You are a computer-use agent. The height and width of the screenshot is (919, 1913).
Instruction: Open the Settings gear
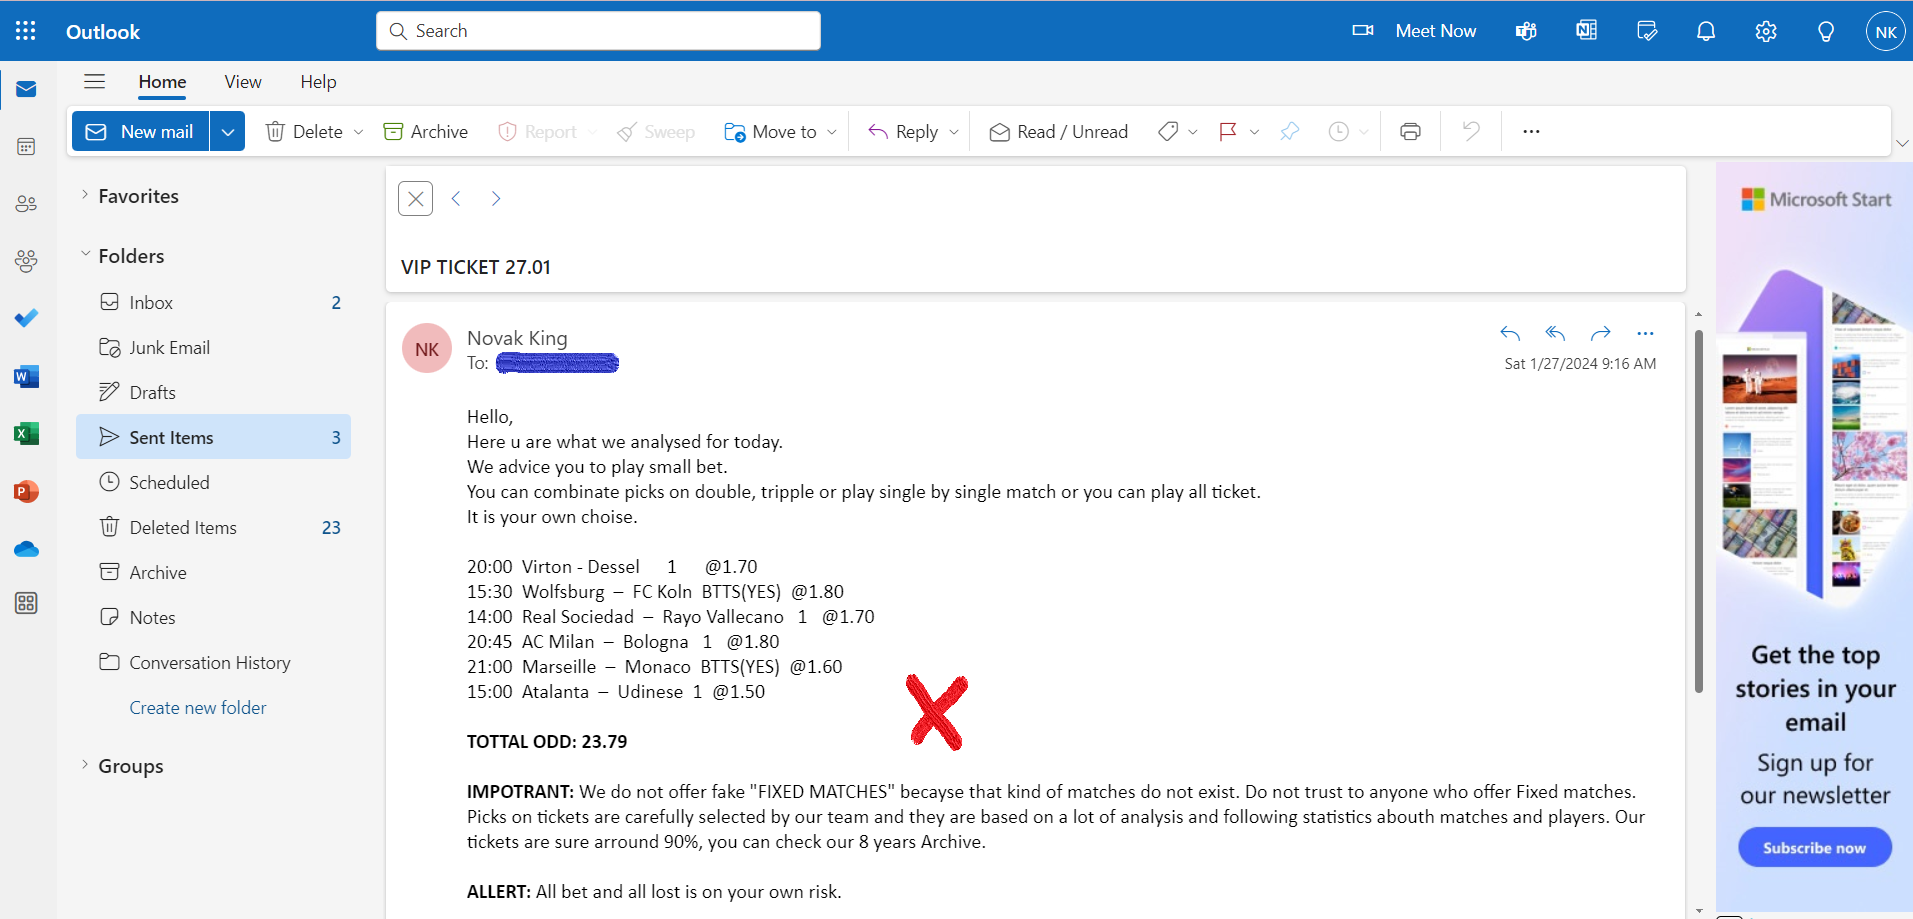pyautogui.click(x=1766, y=31)
